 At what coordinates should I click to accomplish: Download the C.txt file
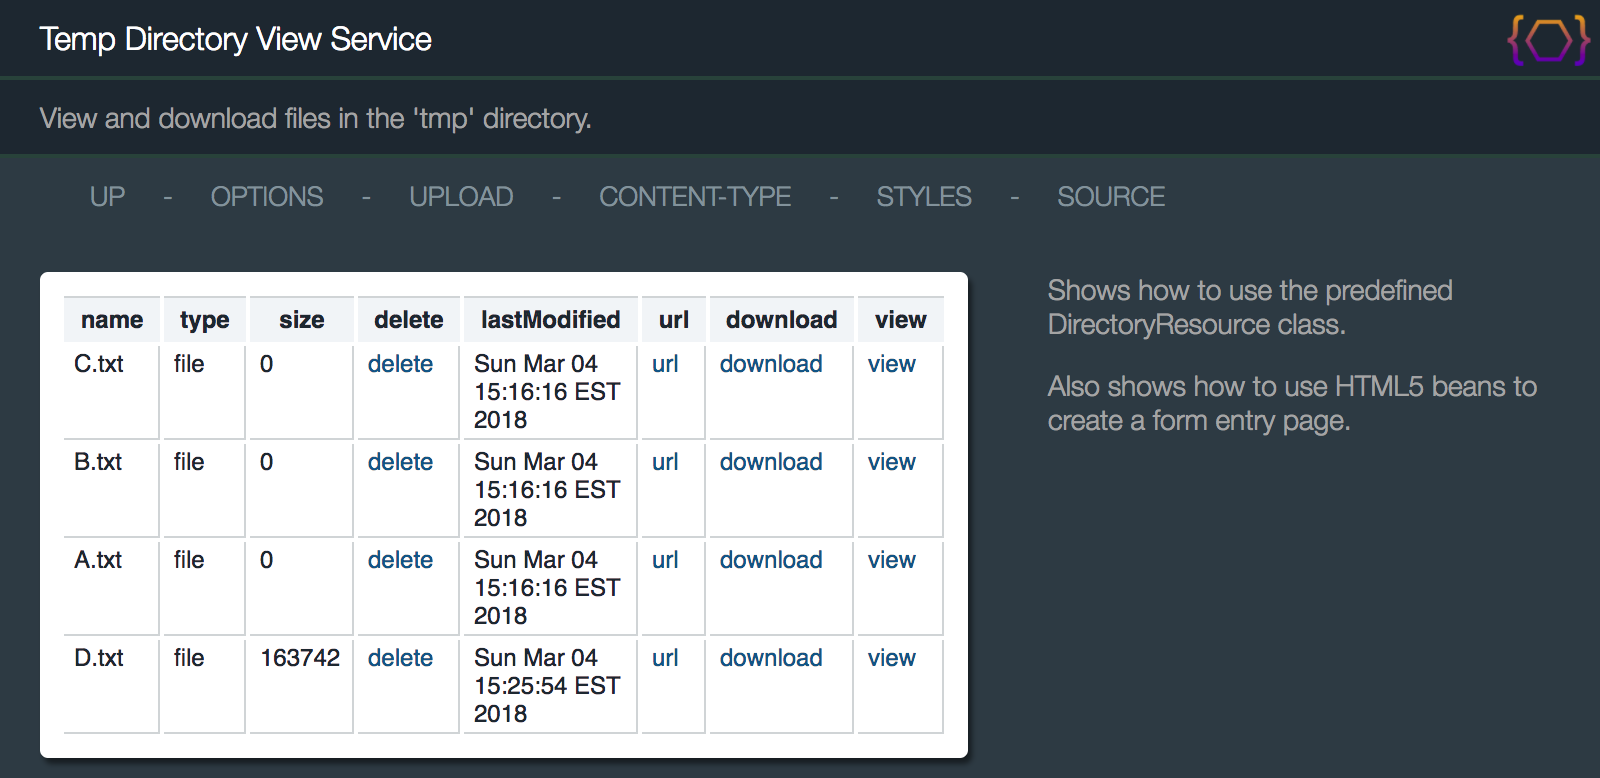point(771,364)
